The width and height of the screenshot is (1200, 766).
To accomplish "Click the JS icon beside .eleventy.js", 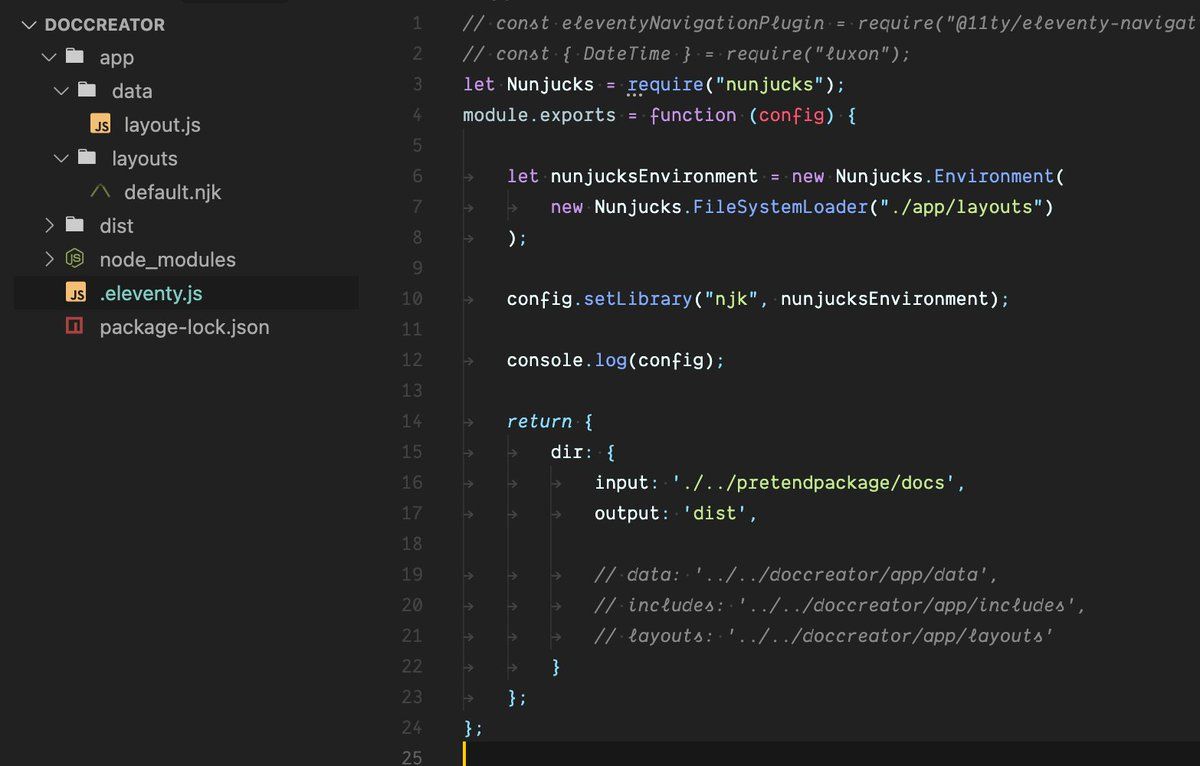I will [75, 293].
